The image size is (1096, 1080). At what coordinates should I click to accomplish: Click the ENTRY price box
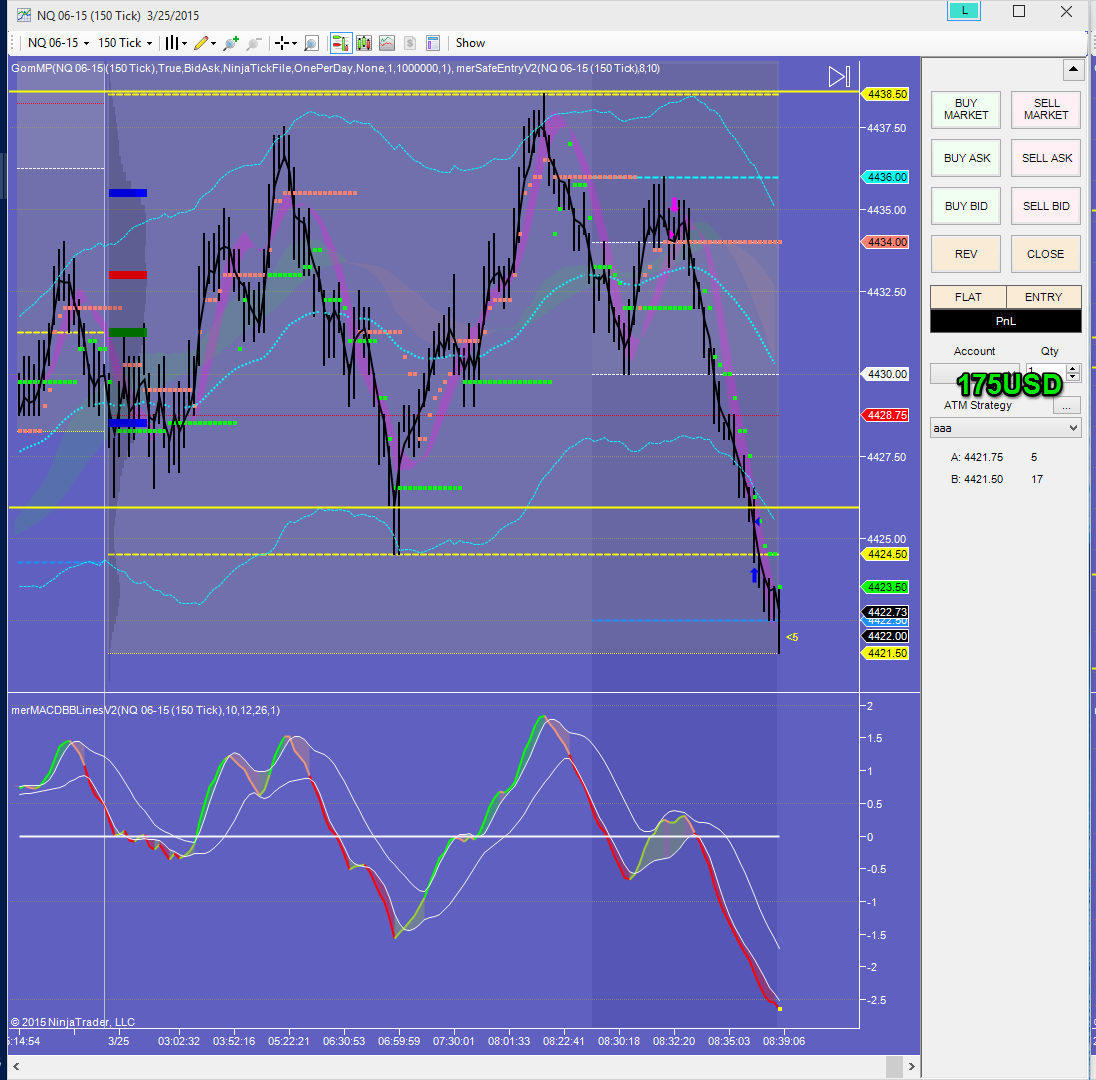pos(1044,297)
